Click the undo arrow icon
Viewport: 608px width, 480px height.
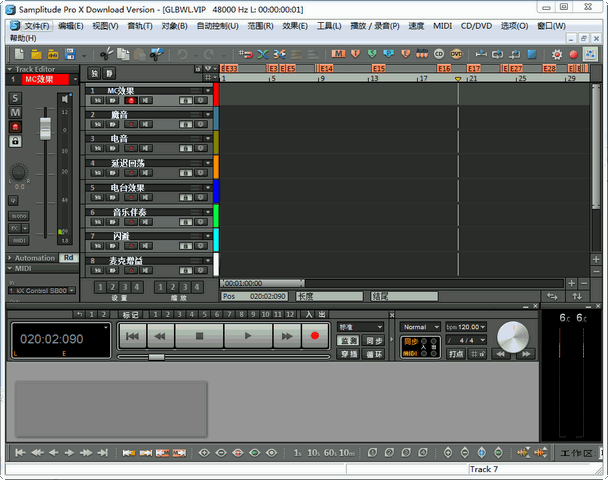(182, 54)
